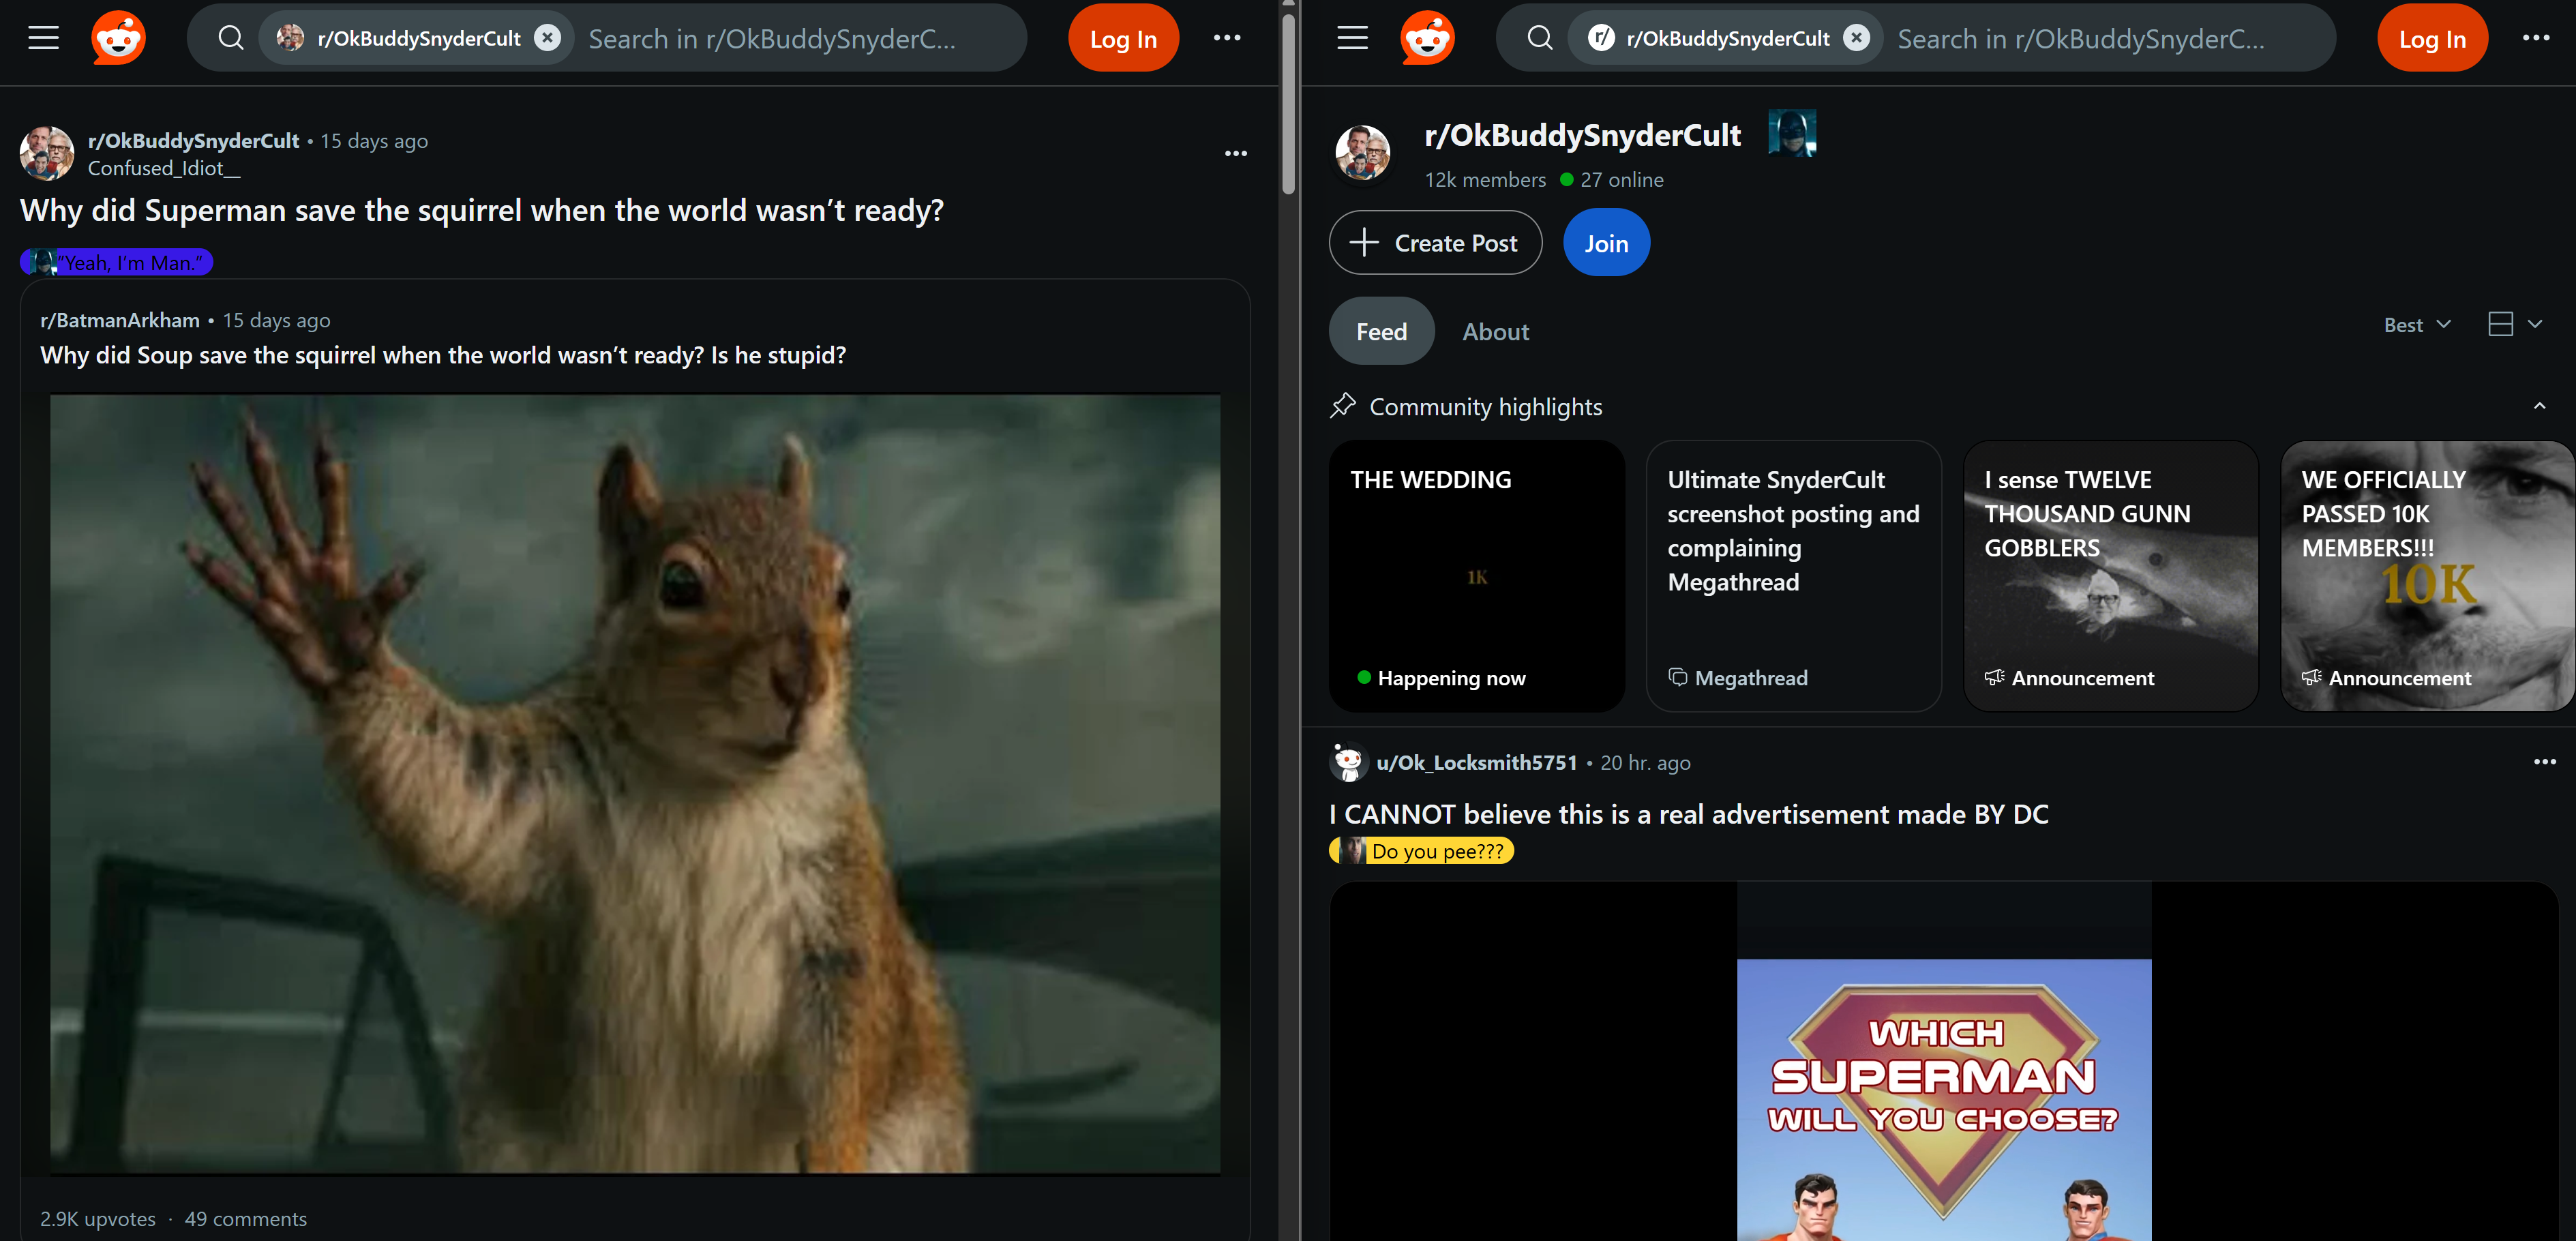Click Log In button in left window
2576x1241 pixels.
pyautogui.click(x=1123, y=38)
